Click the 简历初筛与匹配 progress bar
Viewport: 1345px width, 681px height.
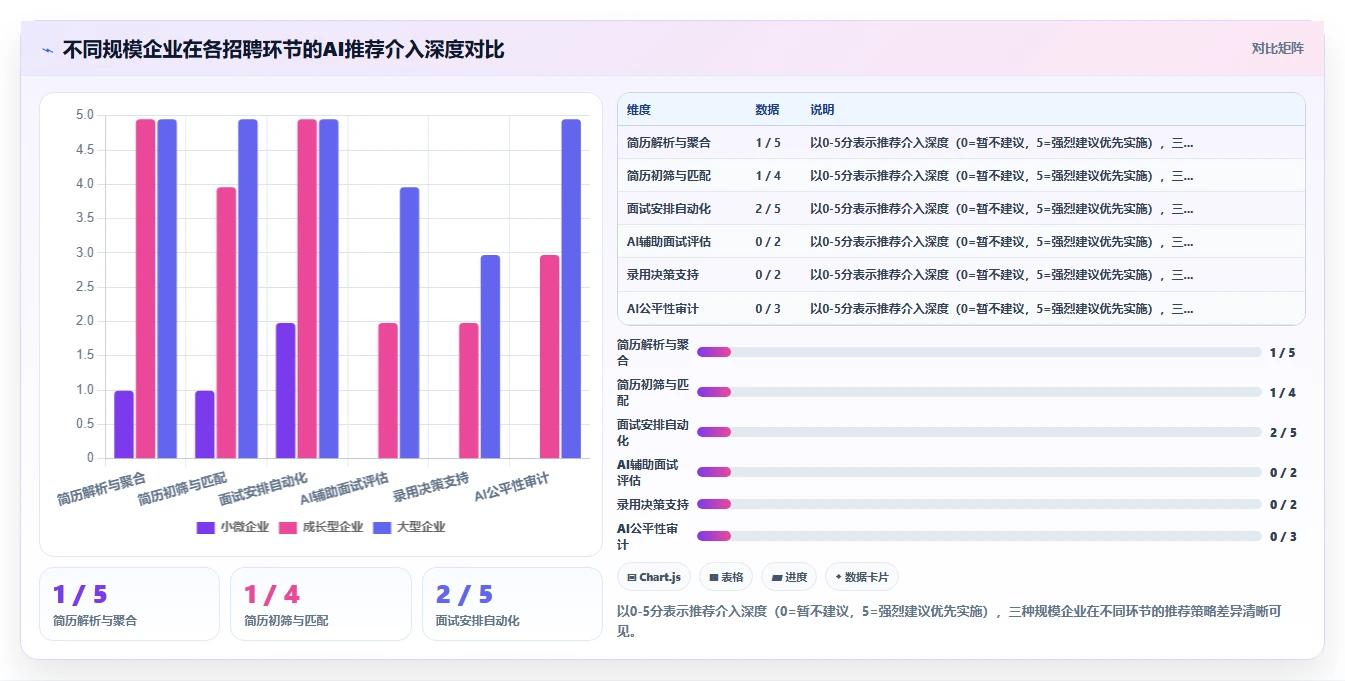pyautogui.click(x=979, y=392)
